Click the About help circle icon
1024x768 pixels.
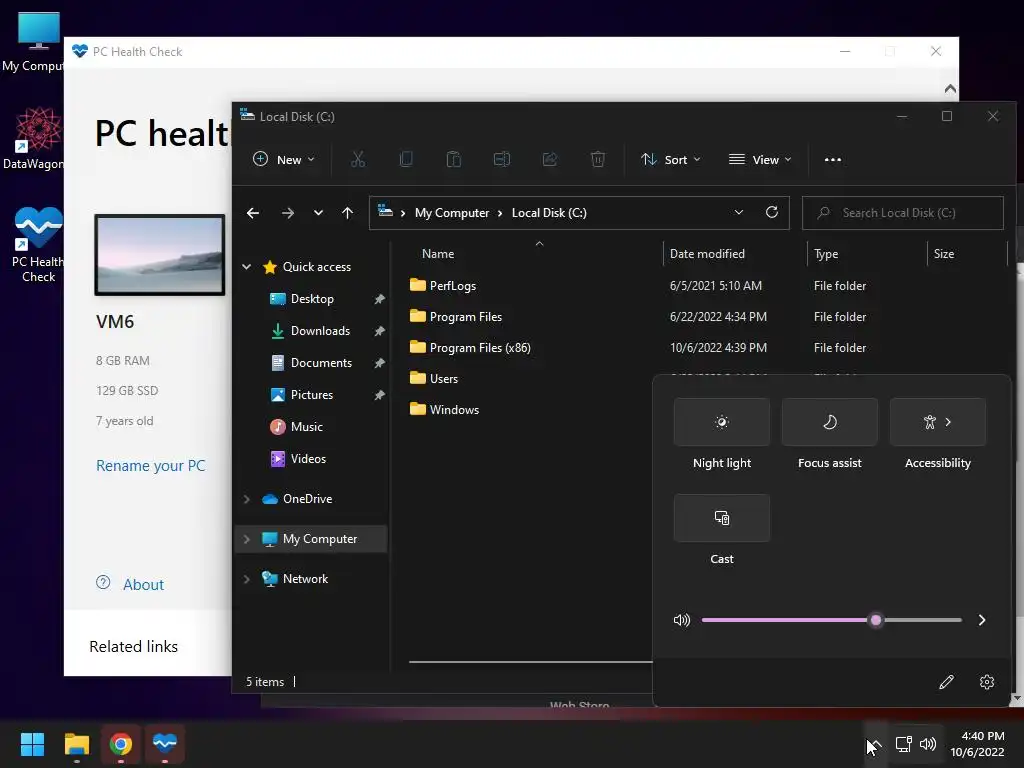tap(103, 583)
